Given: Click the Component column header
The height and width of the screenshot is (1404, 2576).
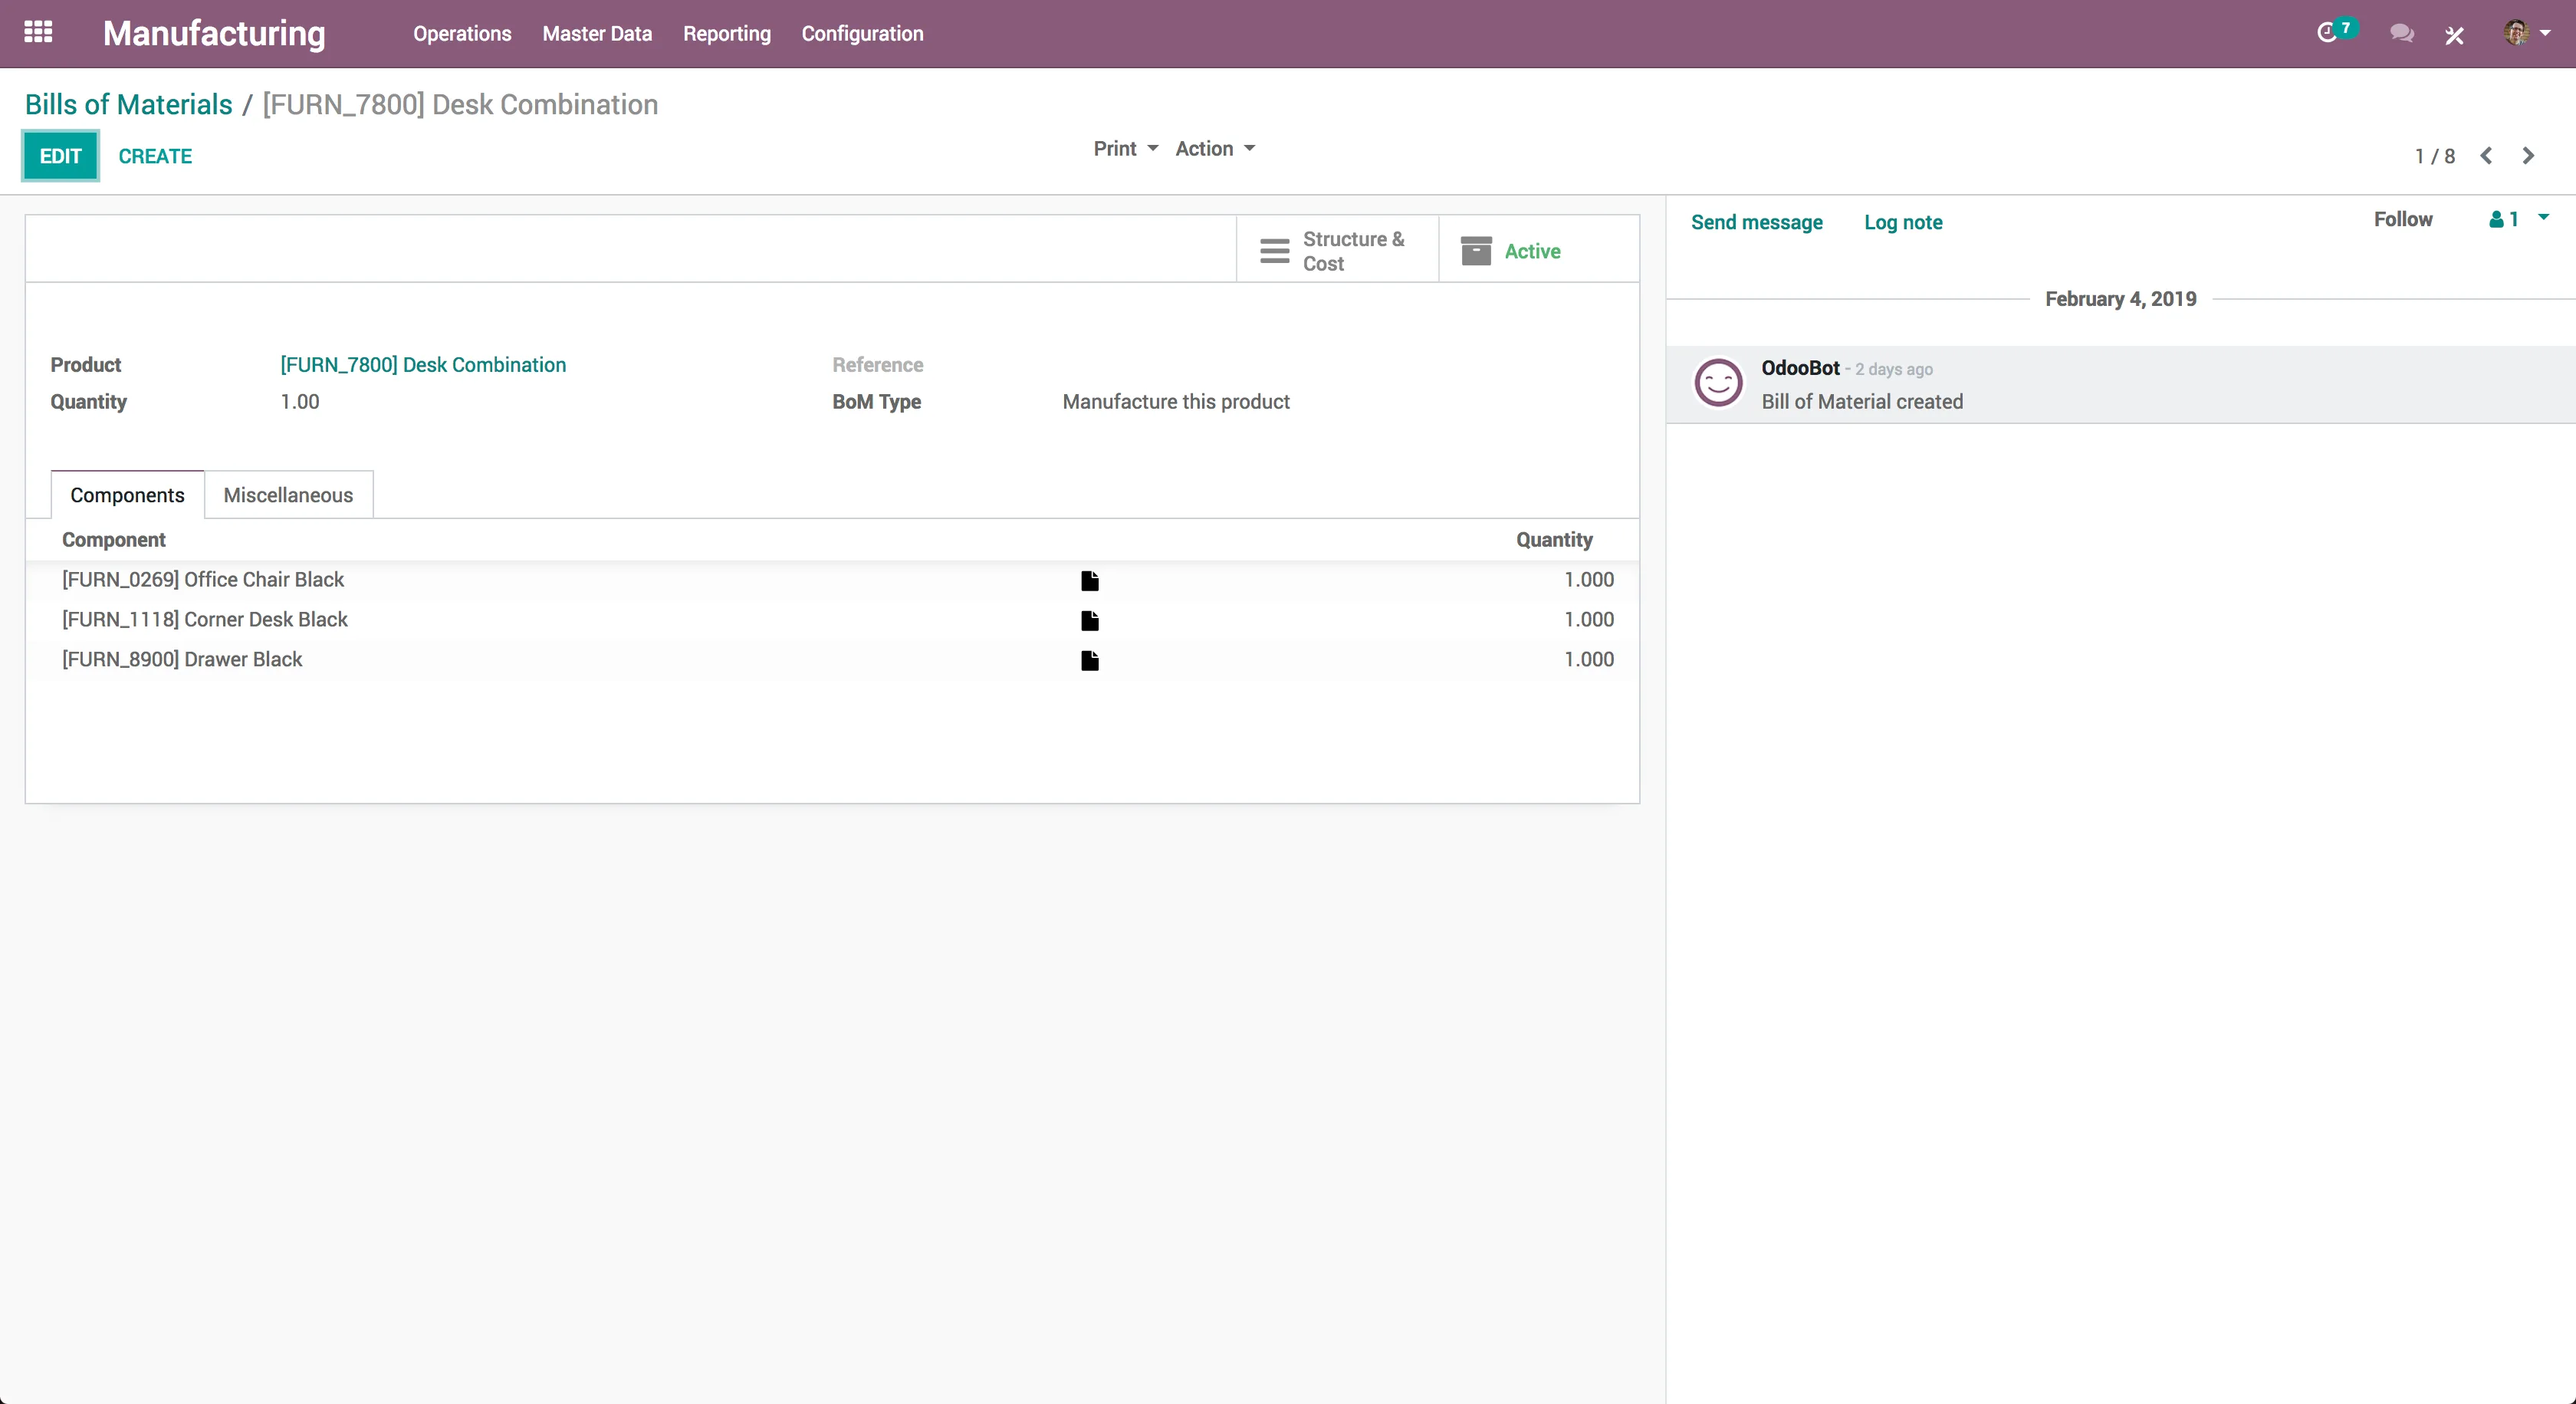Looking at the screenshot, I should [113, 540].
